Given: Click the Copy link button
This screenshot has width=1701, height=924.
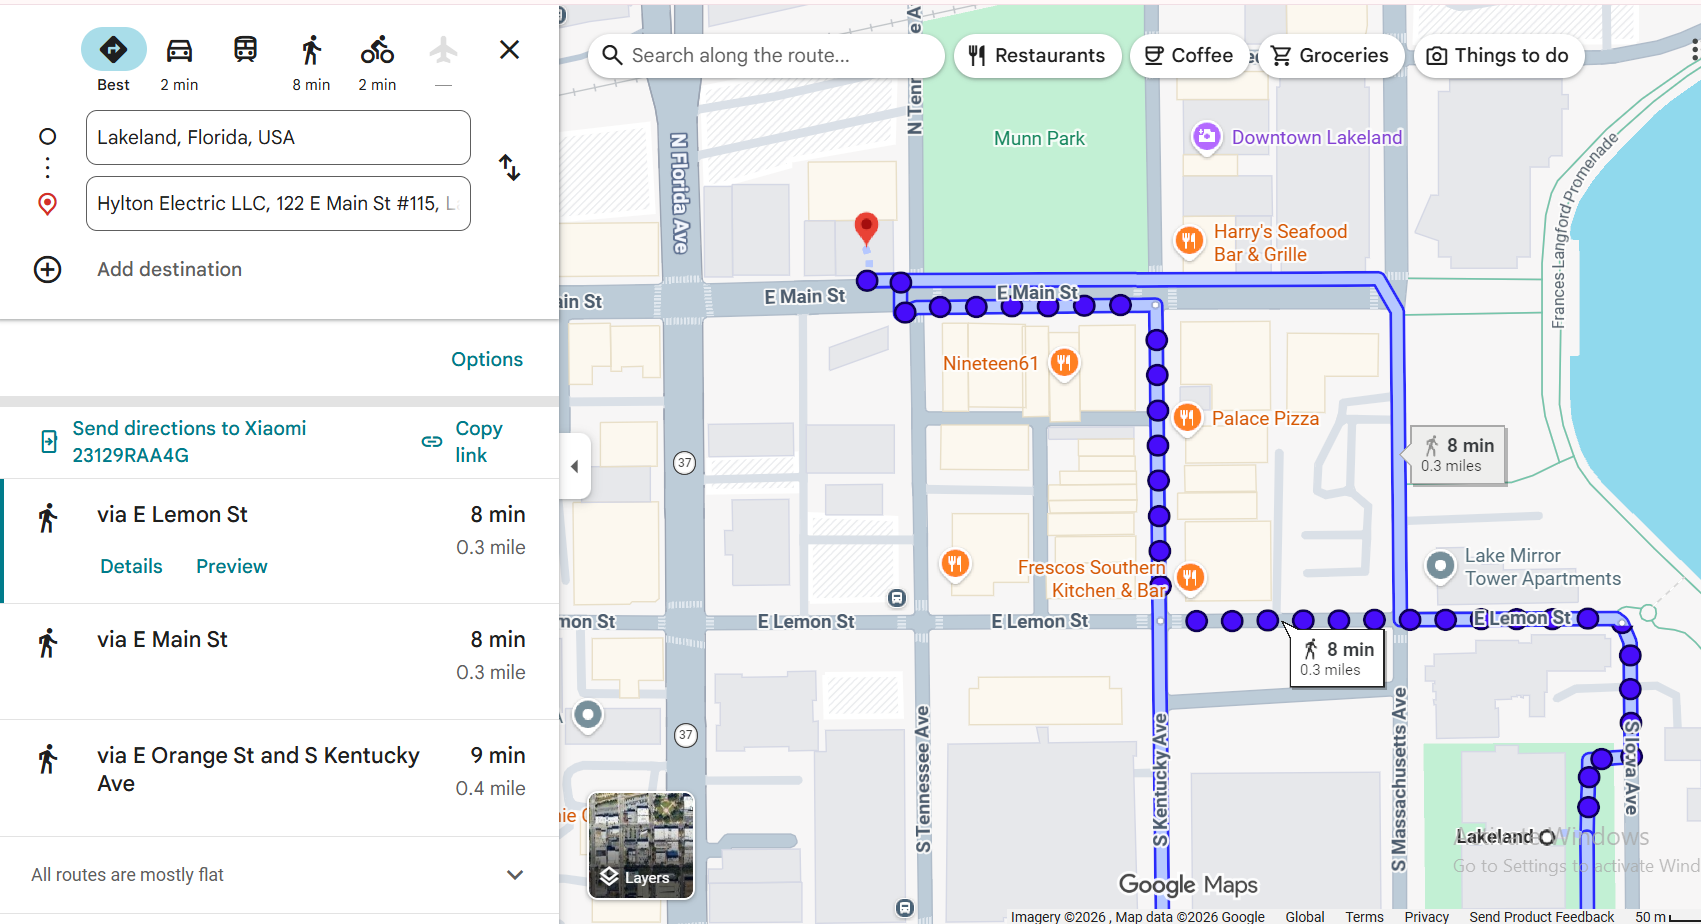Looking at the screenshot, I should point(465,441).
